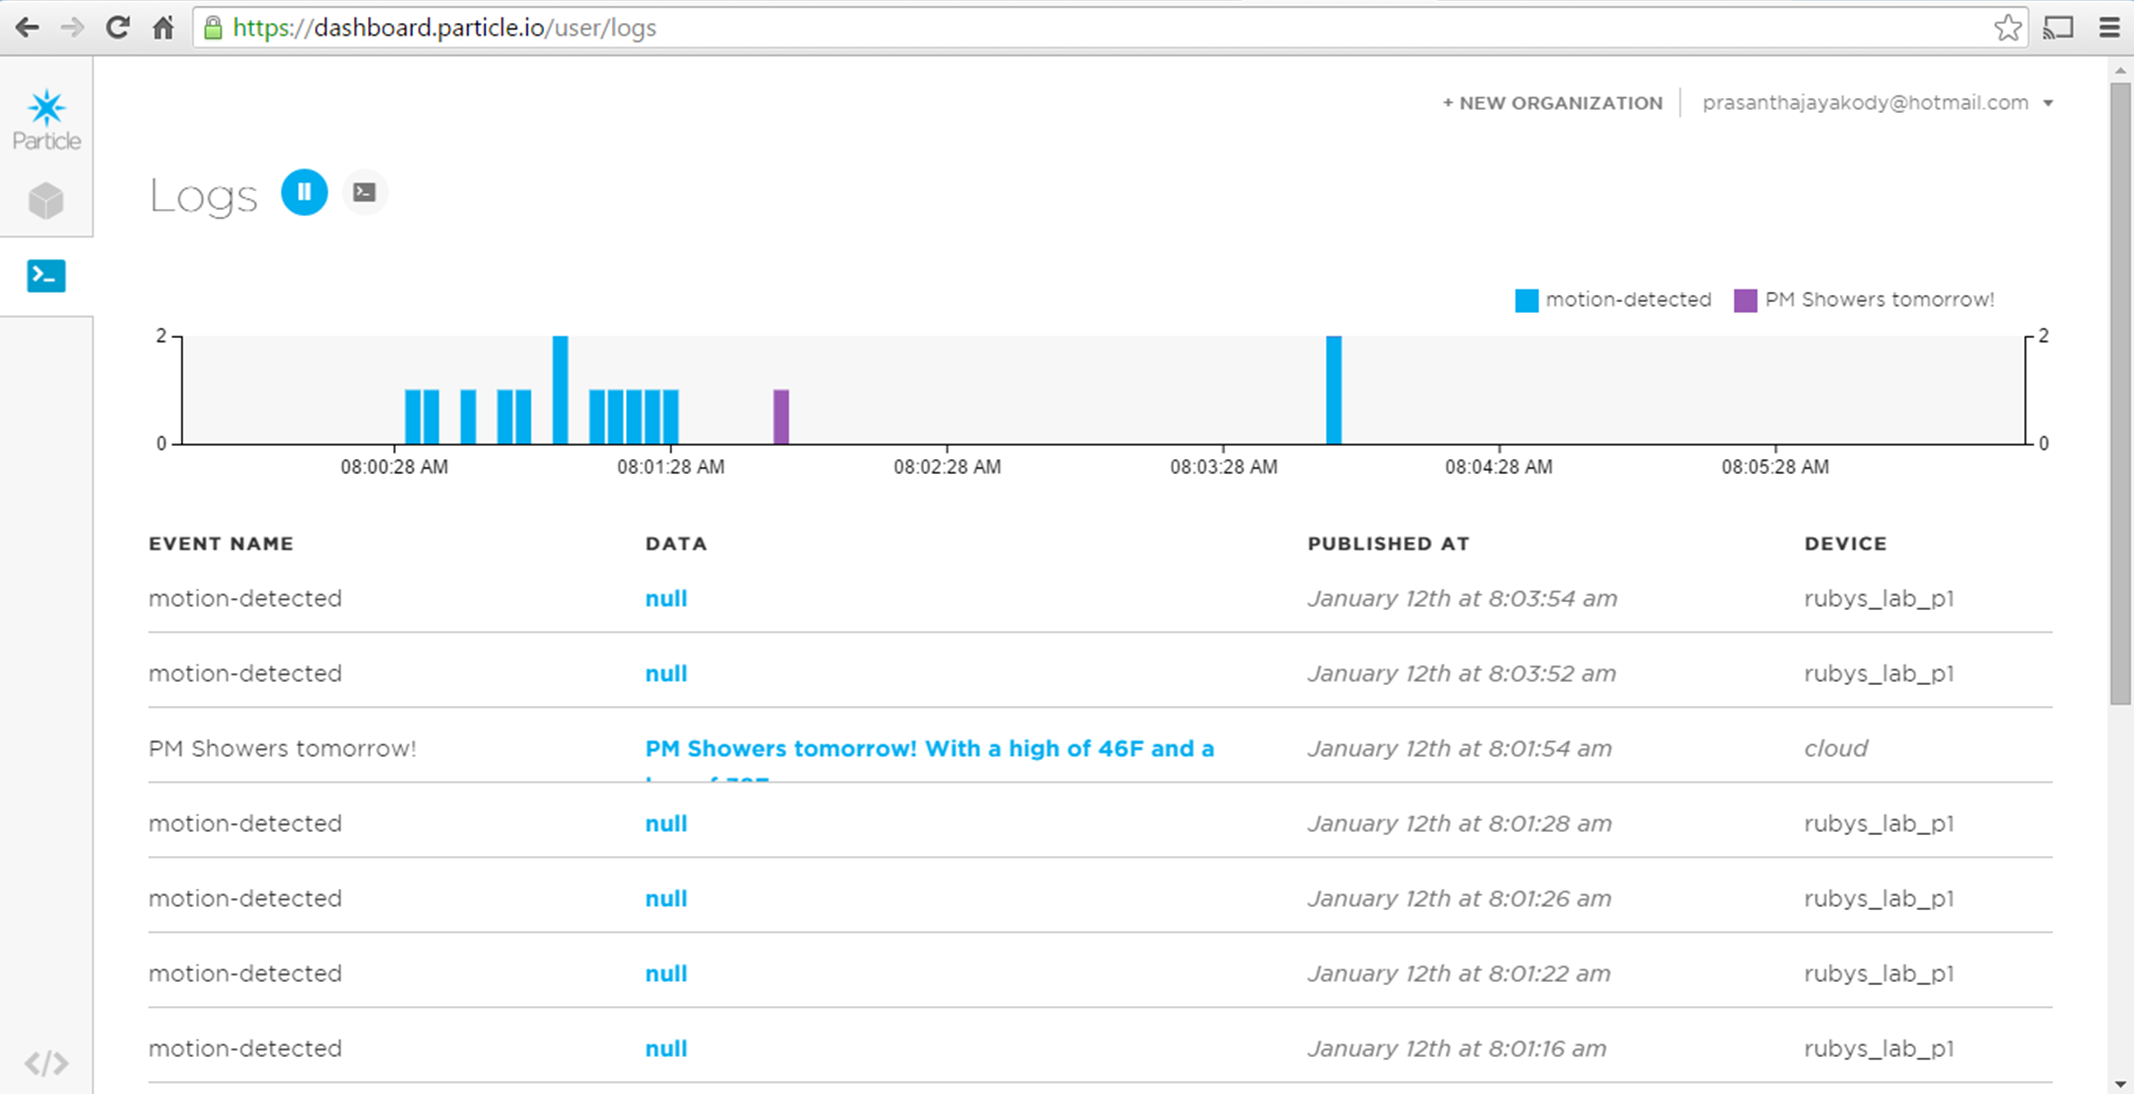2134x1094 pixels.
Task: Open the Chrome hamburger menu
Action: (2109, 28)
